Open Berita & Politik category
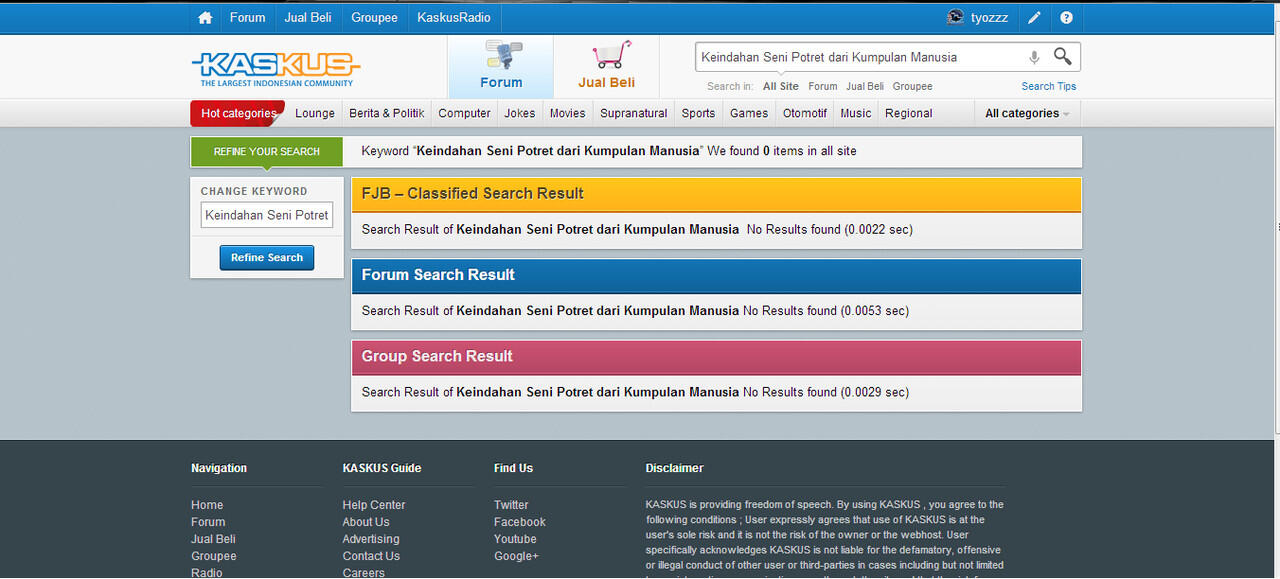 click(387, 114)
